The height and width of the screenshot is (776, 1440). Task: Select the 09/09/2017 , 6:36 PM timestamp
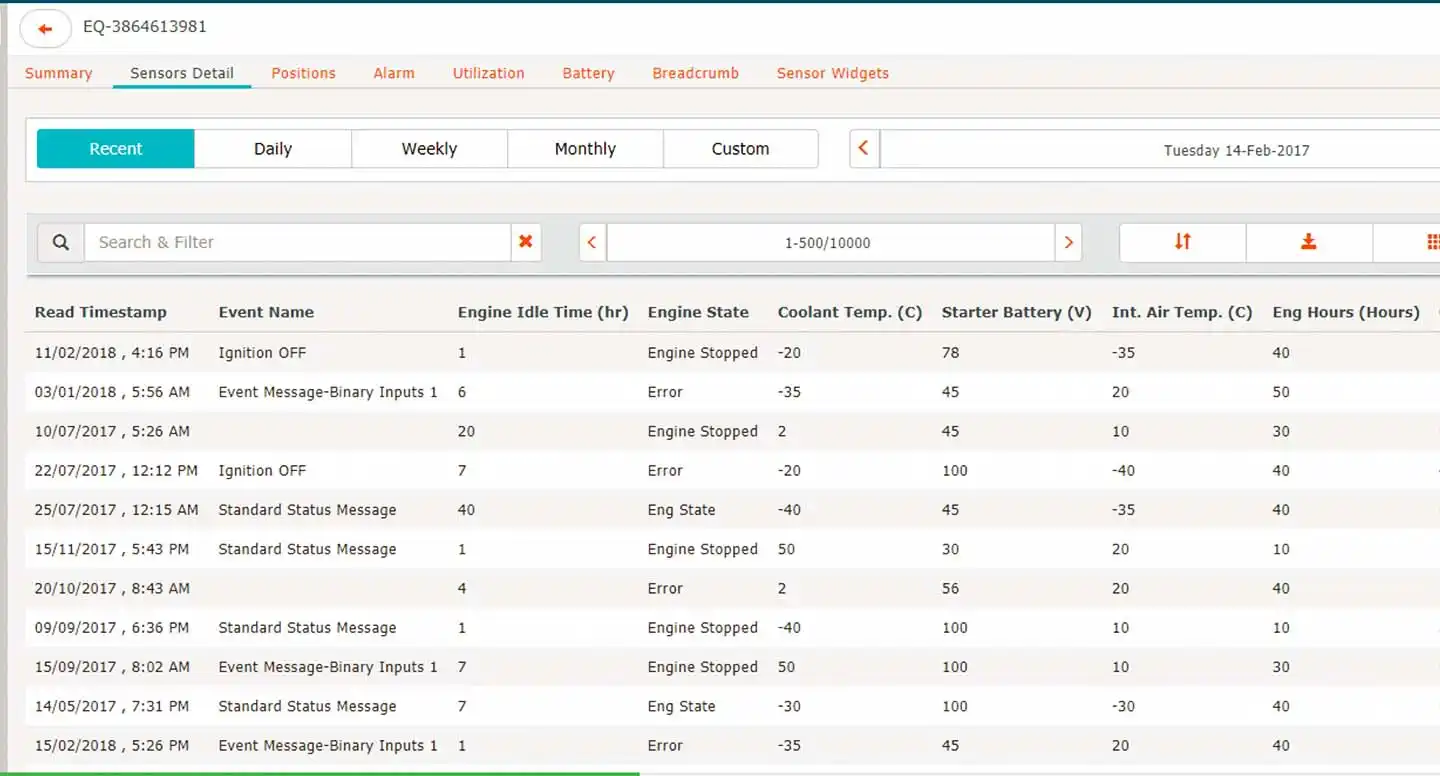tap(112, 628)
